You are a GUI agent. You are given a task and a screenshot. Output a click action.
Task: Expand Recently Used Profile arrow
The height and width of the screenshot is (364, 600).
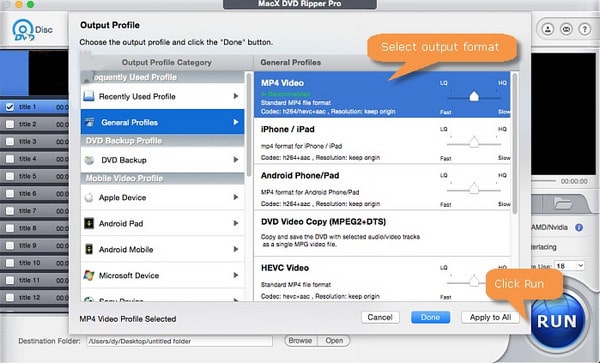pos(236,96)
